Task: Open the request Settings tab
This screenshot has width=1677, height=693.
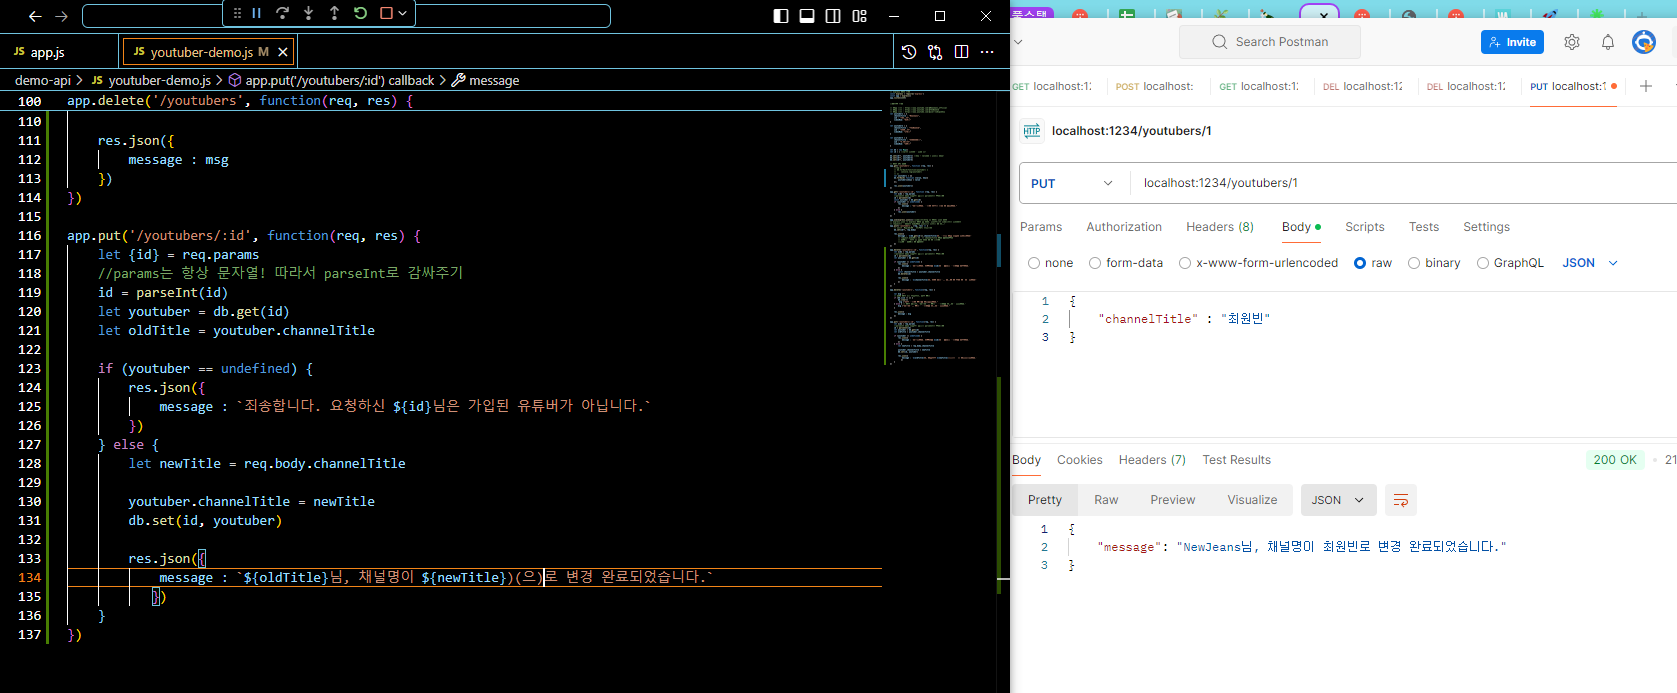Action: point(1487,227)
